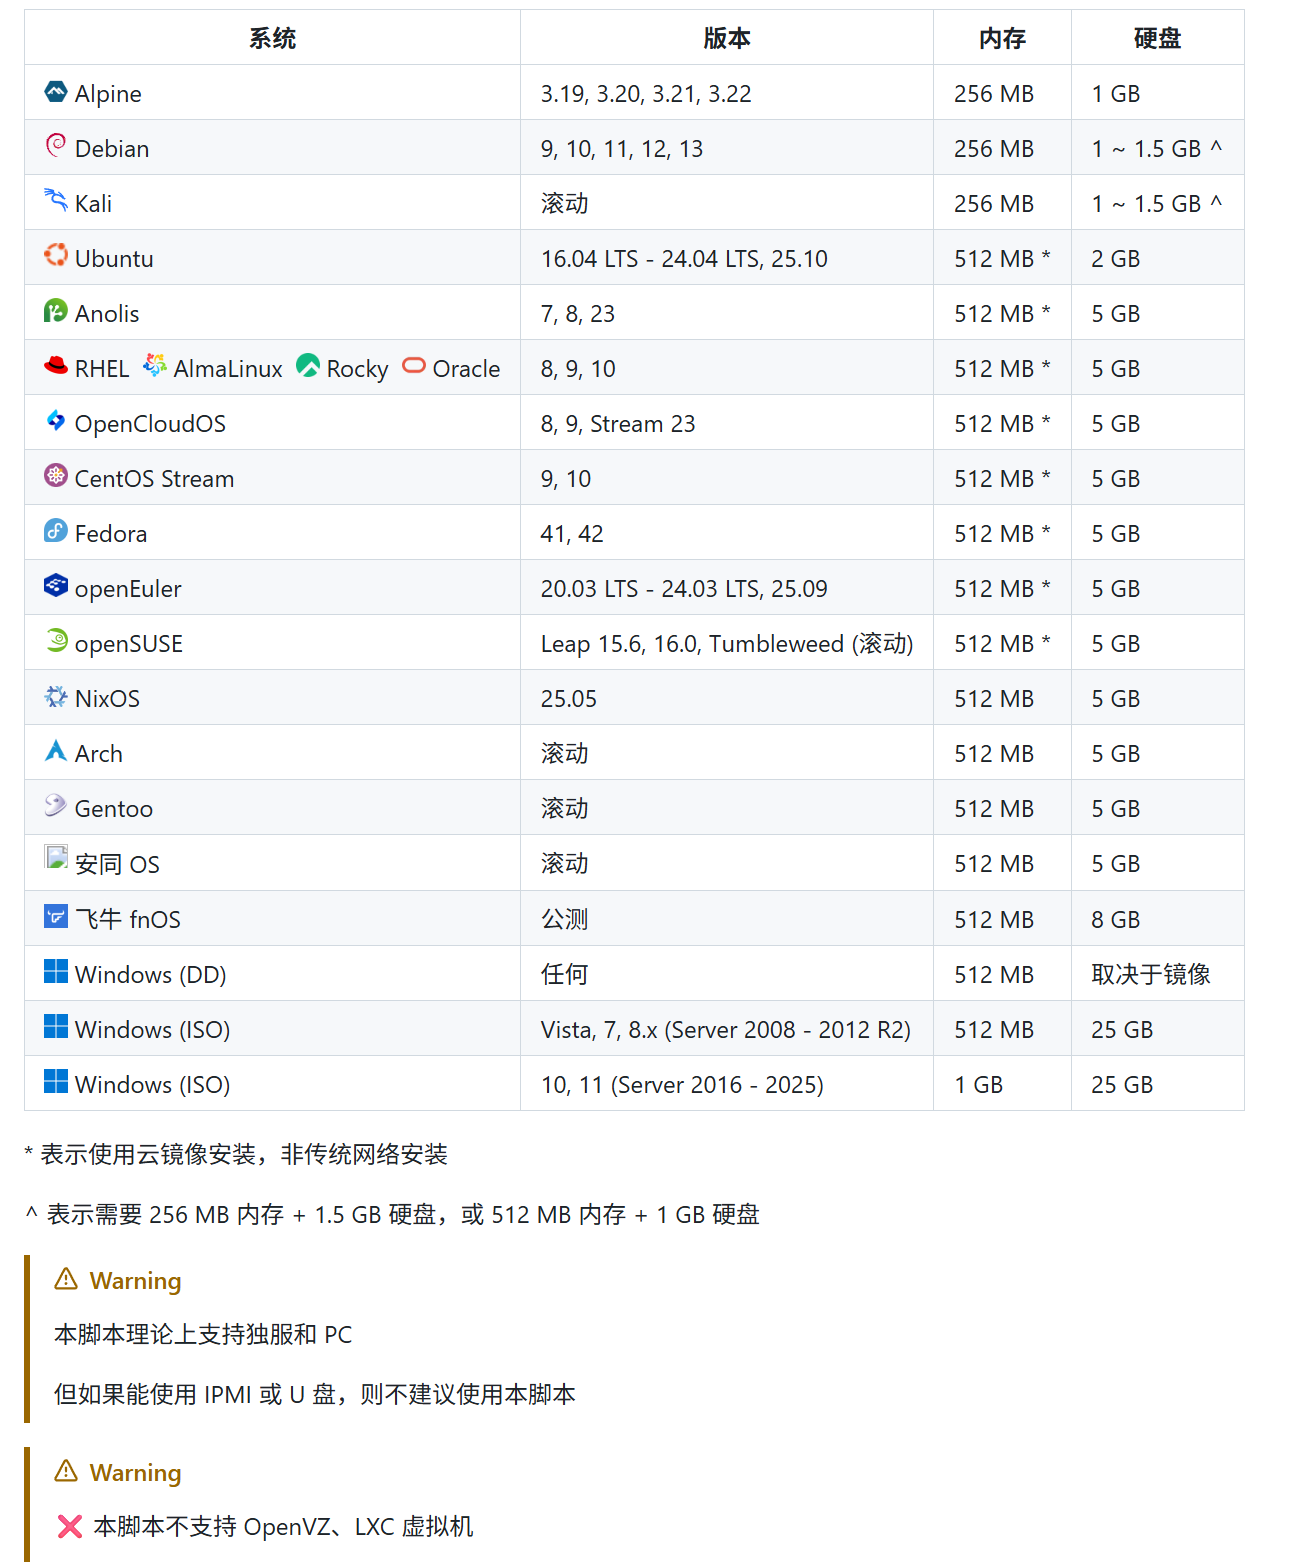Click the Windows (DD) logo icon

click(x=56, y=972)
